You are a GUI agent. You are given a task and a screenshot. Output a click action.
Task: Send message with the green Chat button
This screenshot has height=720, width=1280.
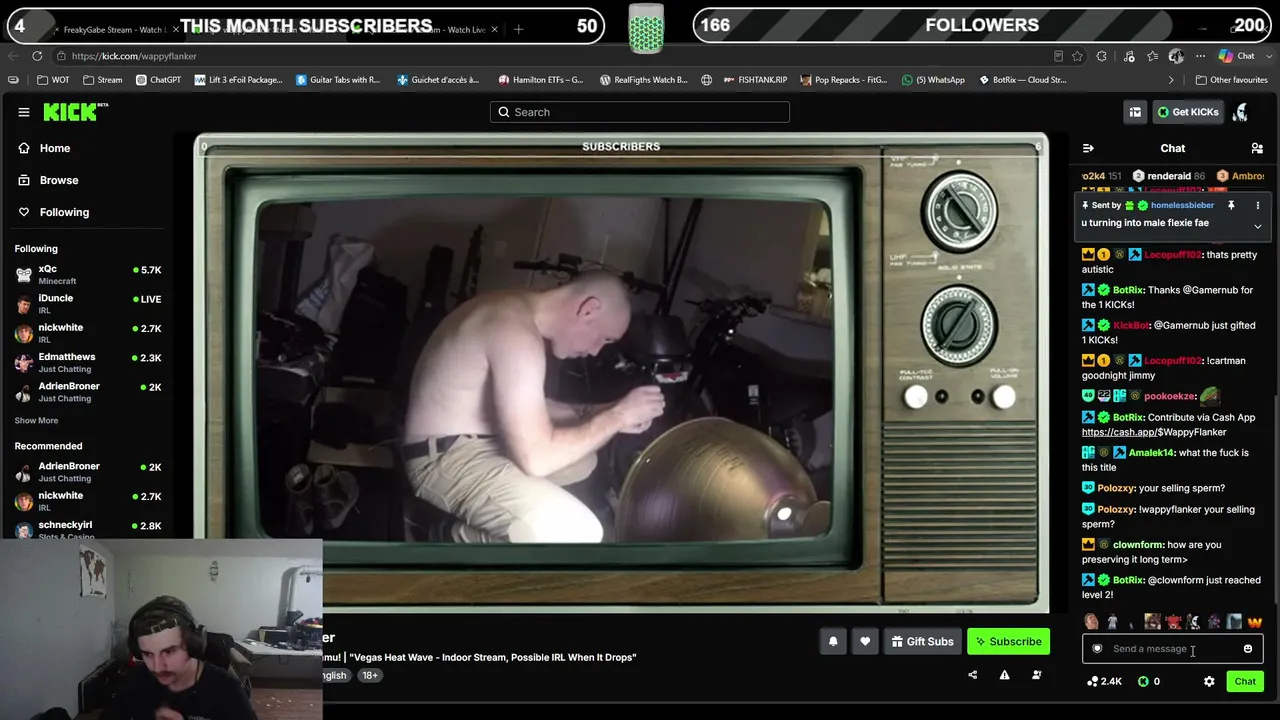tap(1245, 681)
